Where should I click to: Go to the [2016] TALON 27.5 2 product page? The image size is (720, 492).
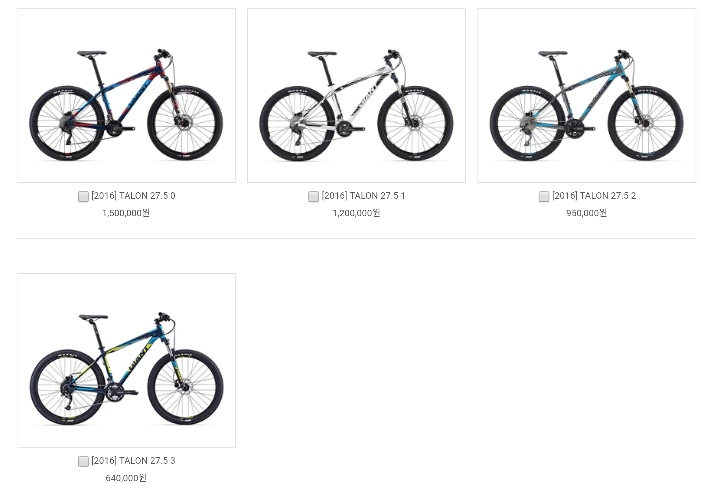point(594,196)
